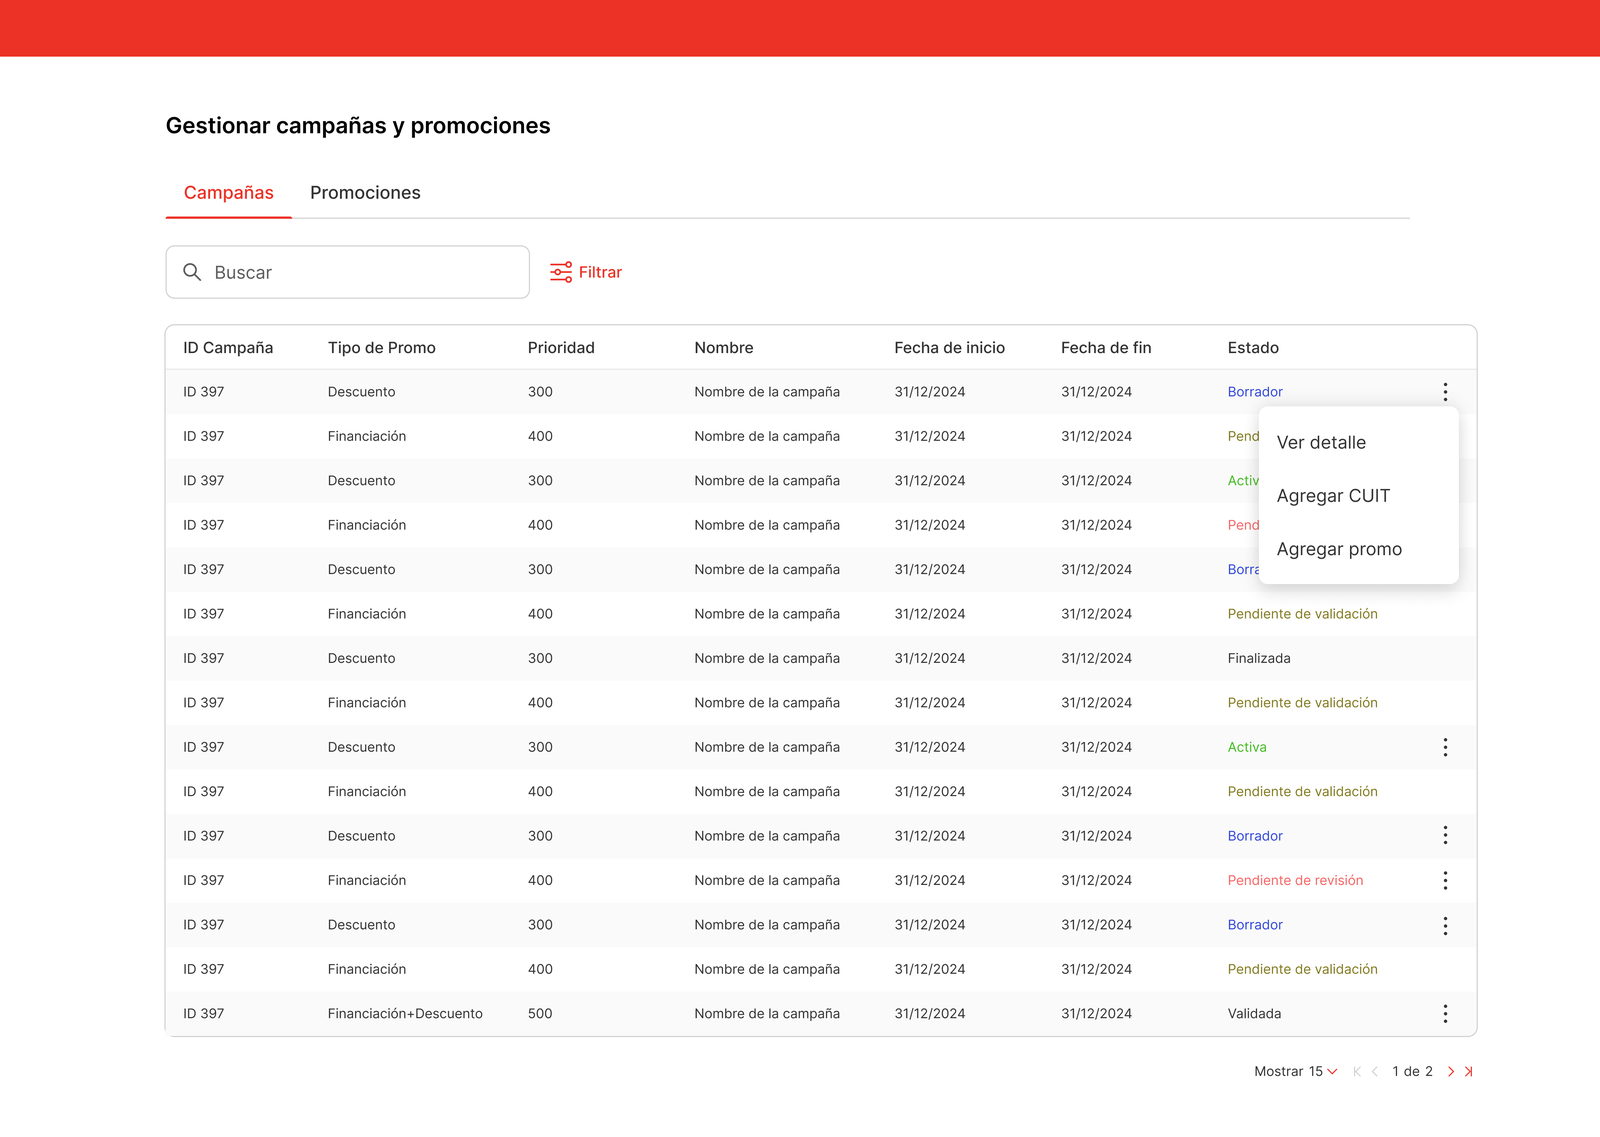Expand the Mostrar 15 rows dropdown

[x=1296, y=1071]
